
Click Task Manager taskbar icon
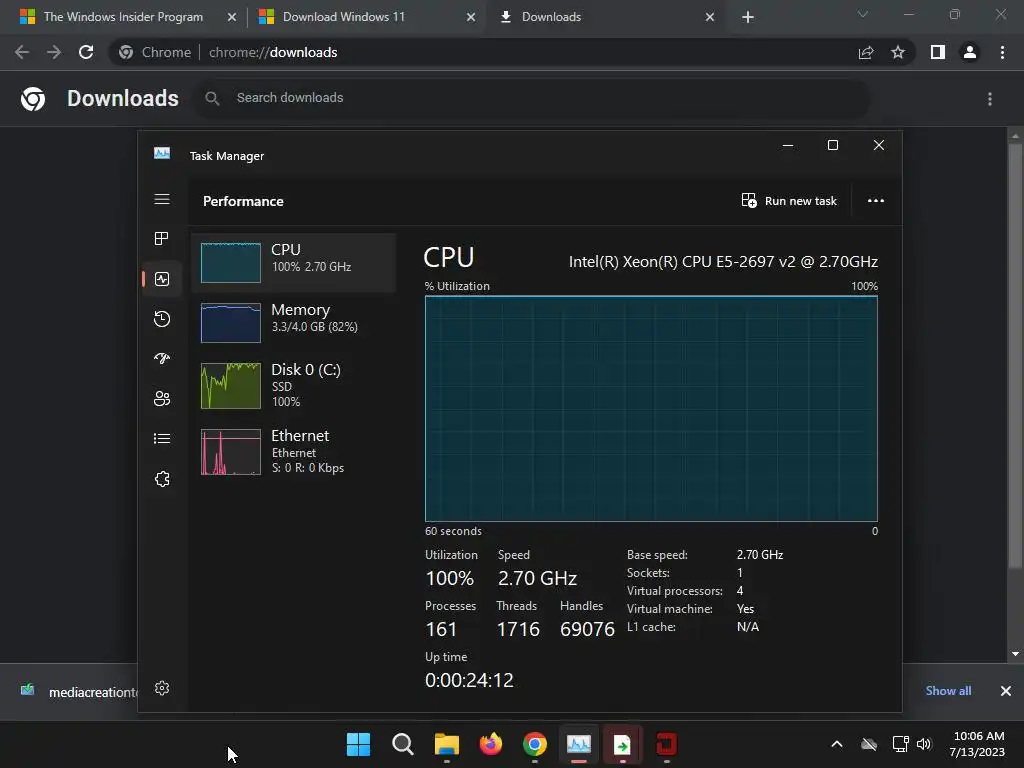tap(579, 744)
